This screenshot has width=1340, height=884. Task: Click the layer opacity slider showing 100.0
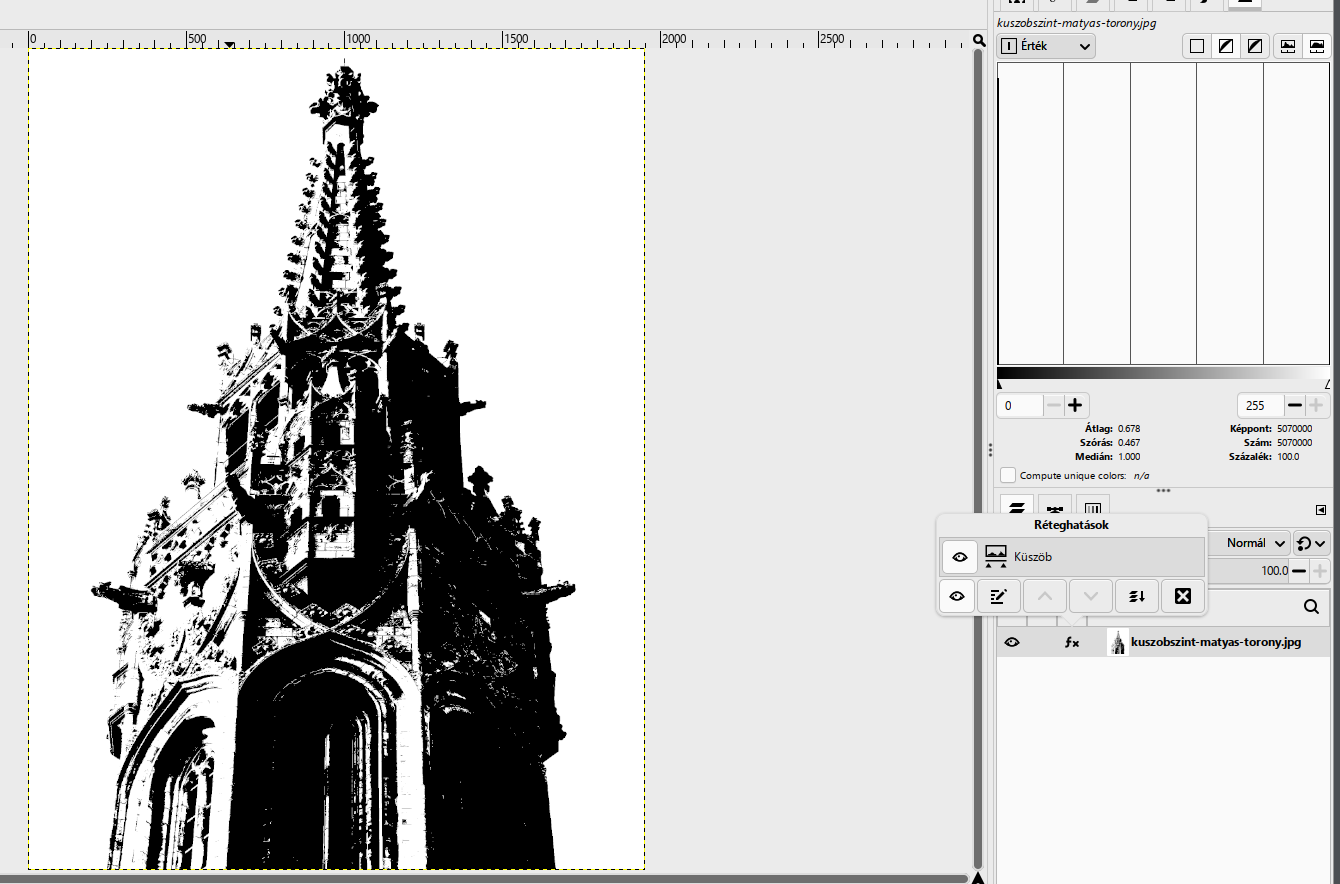1248,571
